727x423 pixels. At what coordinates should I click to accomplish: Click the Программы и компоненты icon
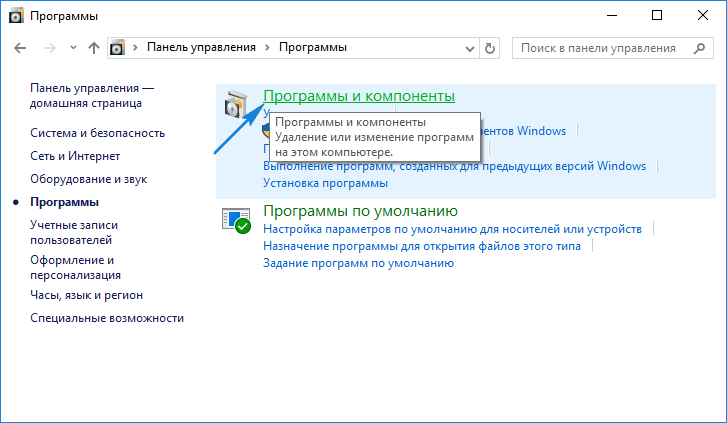tap(236, 104)
